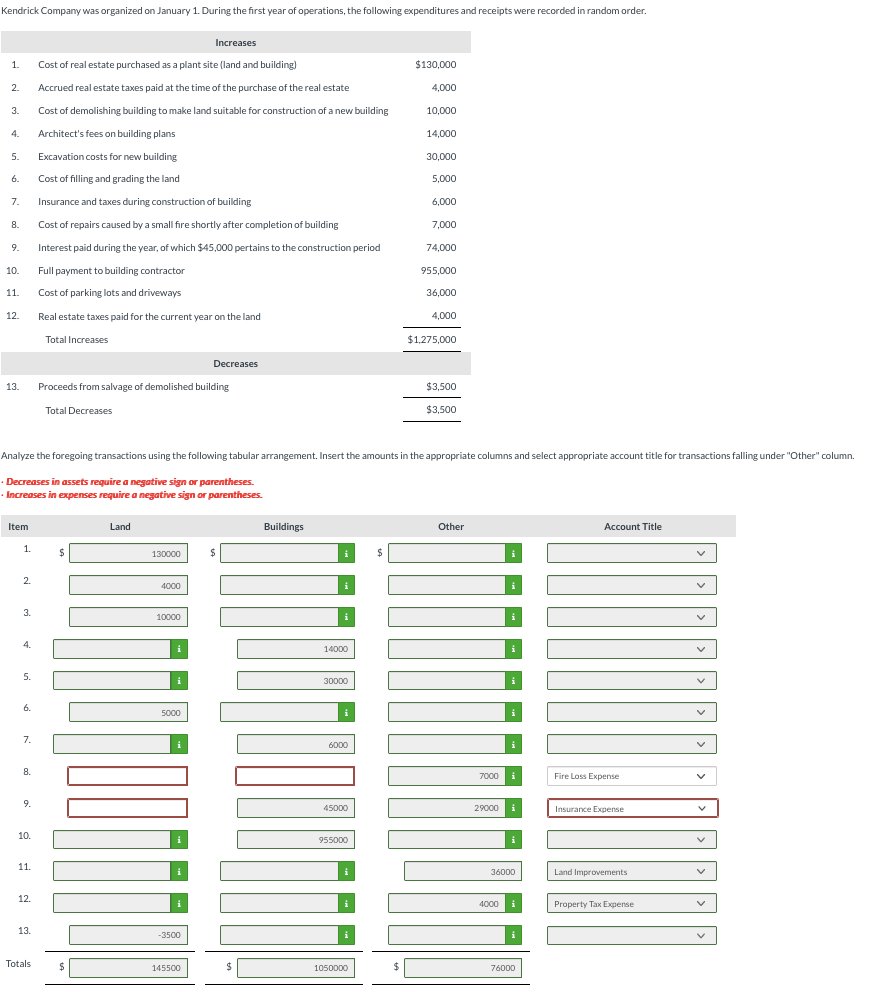892x992 pixels.
Task: Click Buildings field containing 14000
Action: 296,649
